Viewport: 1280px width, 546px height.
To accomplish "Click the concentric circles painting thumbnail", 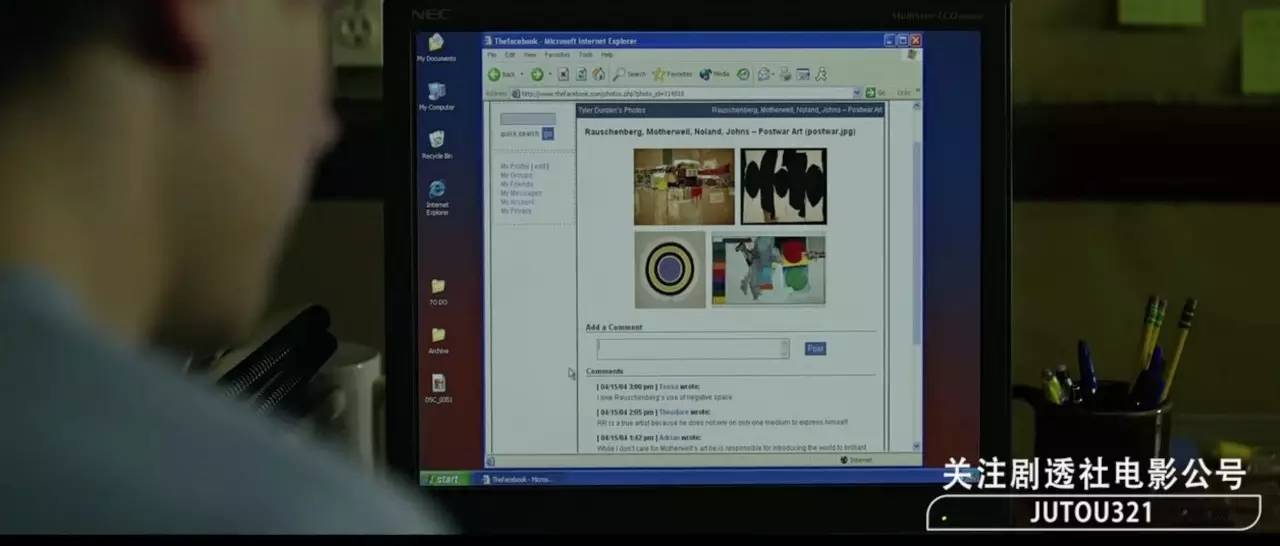I will 670,270.
